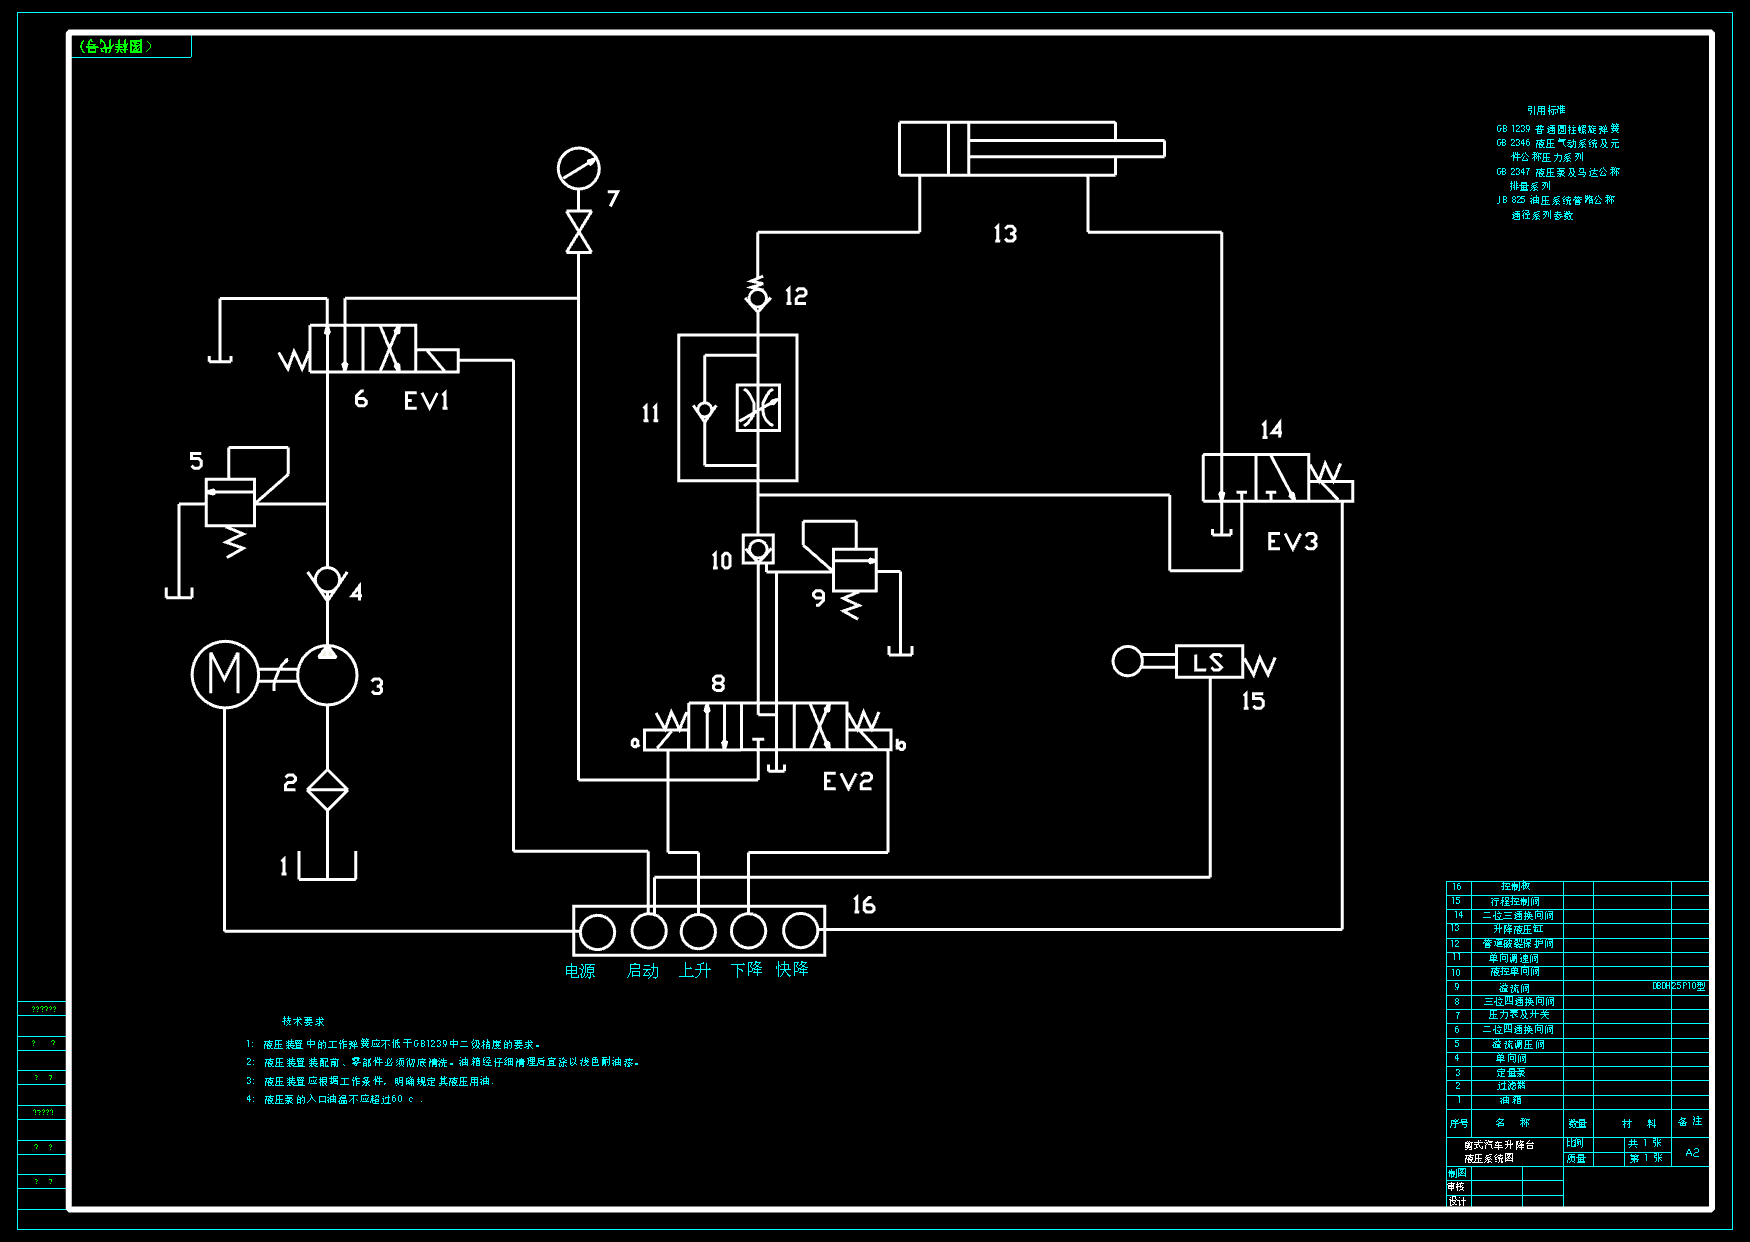Select the 定量泵 row in parts list
The height and width of the screenshot is (1242, 1750).
1577,1072
